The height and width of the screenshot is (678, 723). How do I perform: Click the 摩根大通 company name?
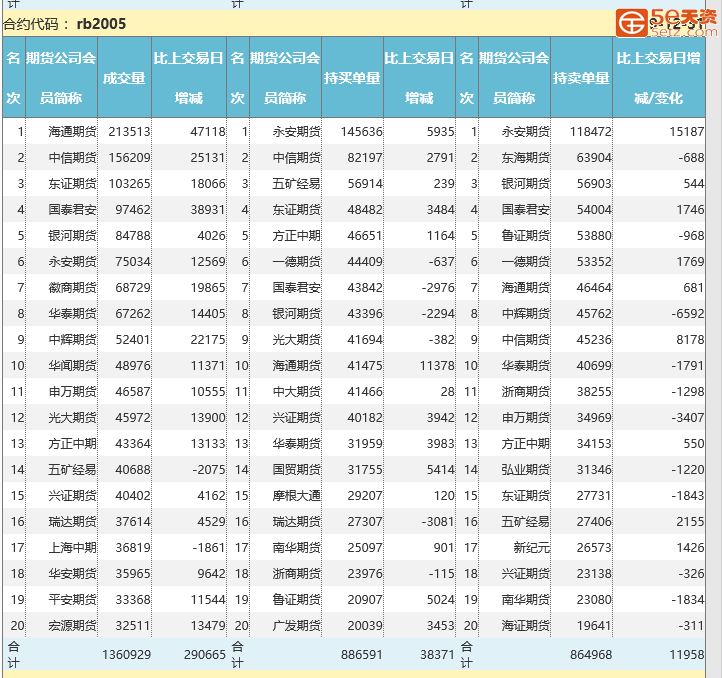pos(296,495)
